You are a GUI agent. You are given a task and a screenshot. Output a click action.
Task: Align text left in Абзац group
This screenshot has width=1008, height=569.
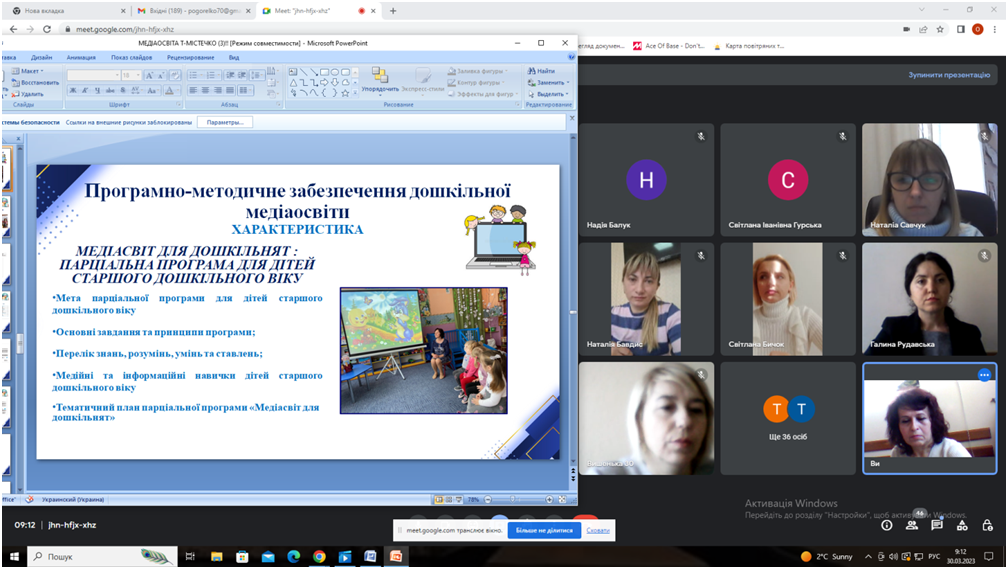tap(193, 91)
